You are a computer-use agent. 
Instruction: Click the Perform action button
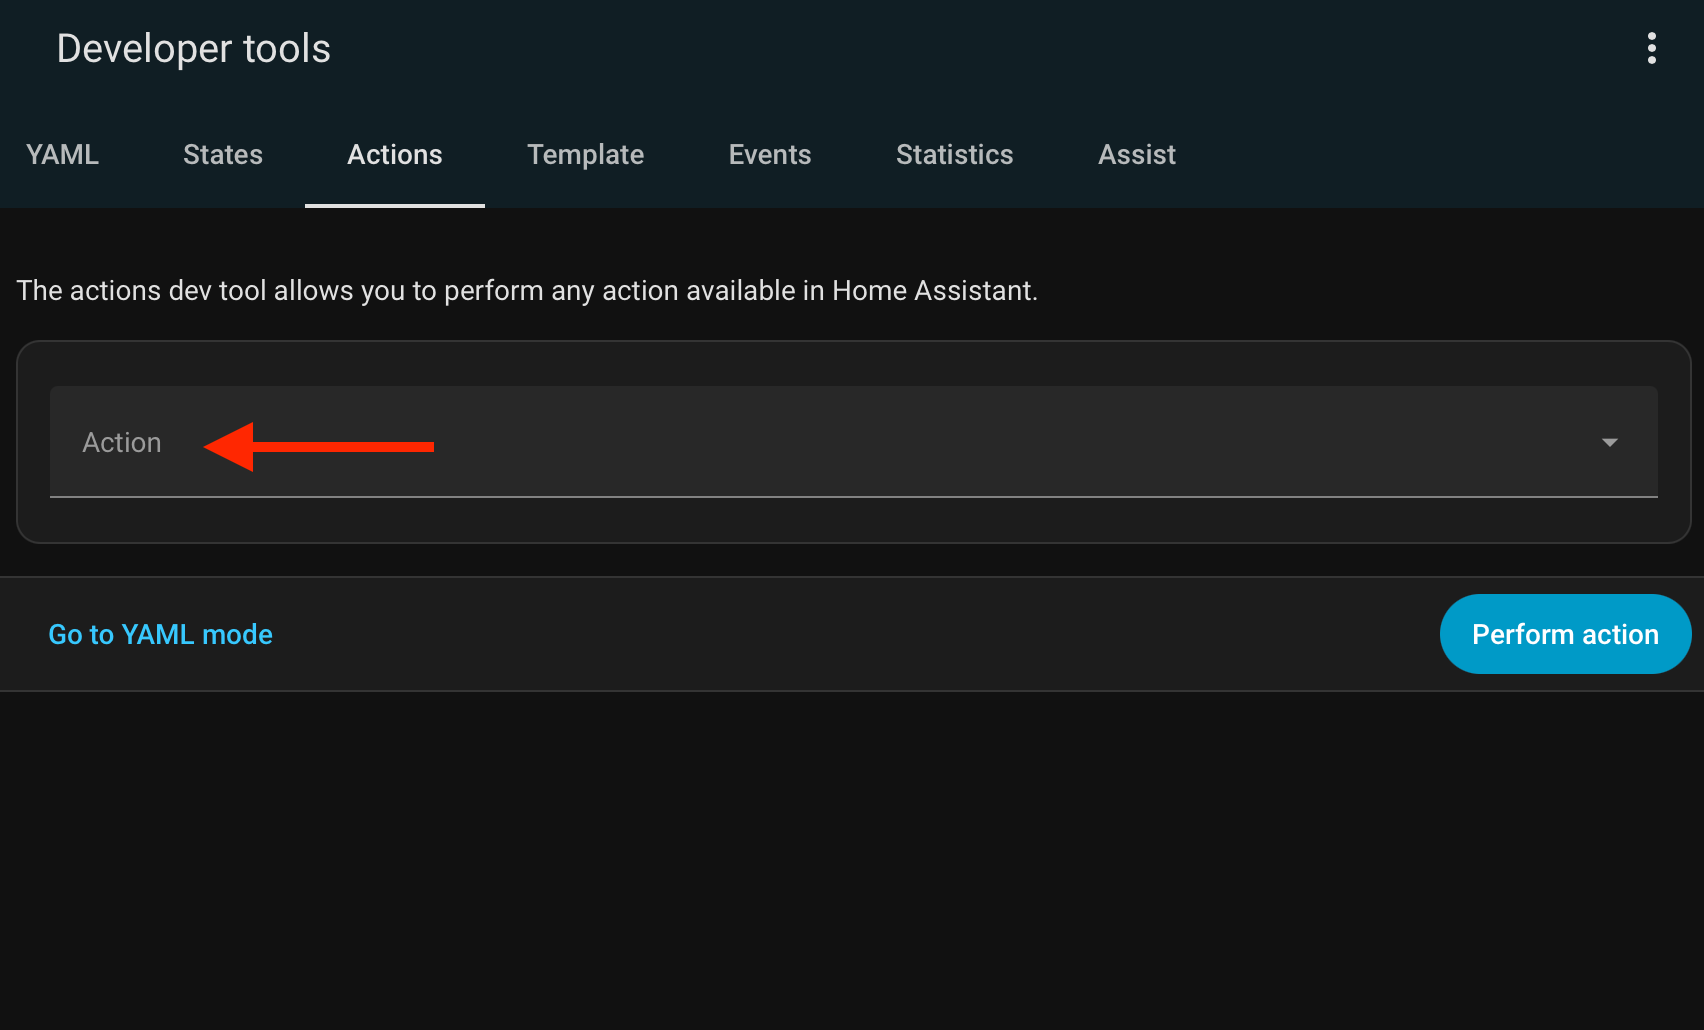1566,634
